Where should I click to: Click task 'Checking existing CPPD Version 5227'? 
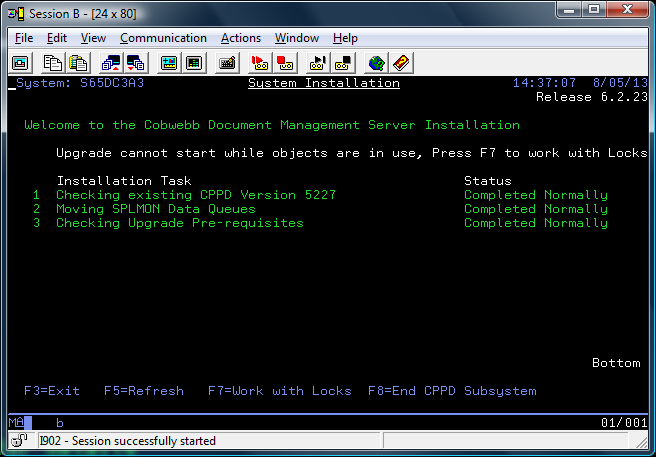pos(196,195)
